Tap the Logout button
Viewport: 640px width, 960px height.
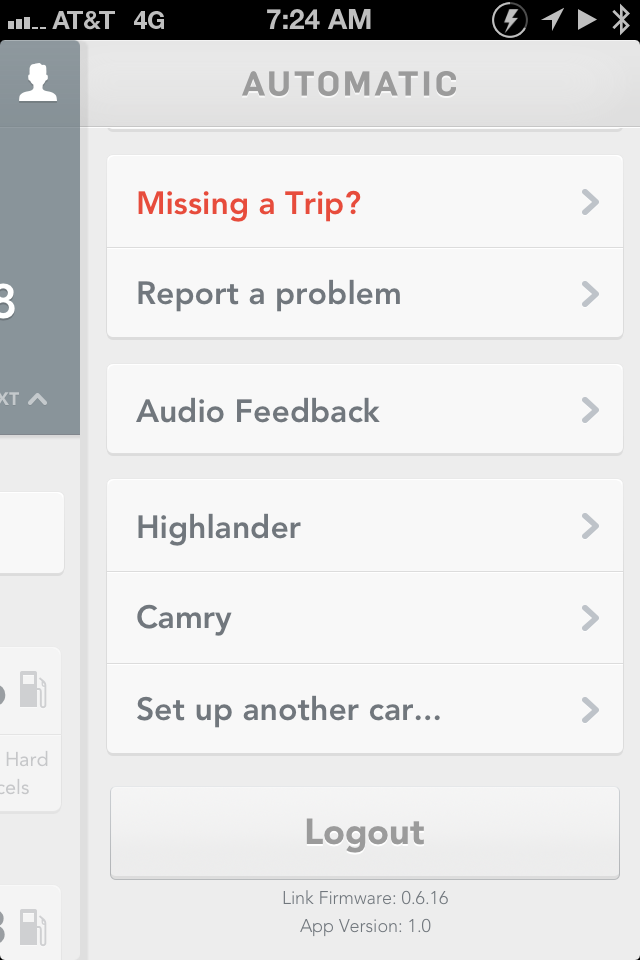[x=365, y=833]
